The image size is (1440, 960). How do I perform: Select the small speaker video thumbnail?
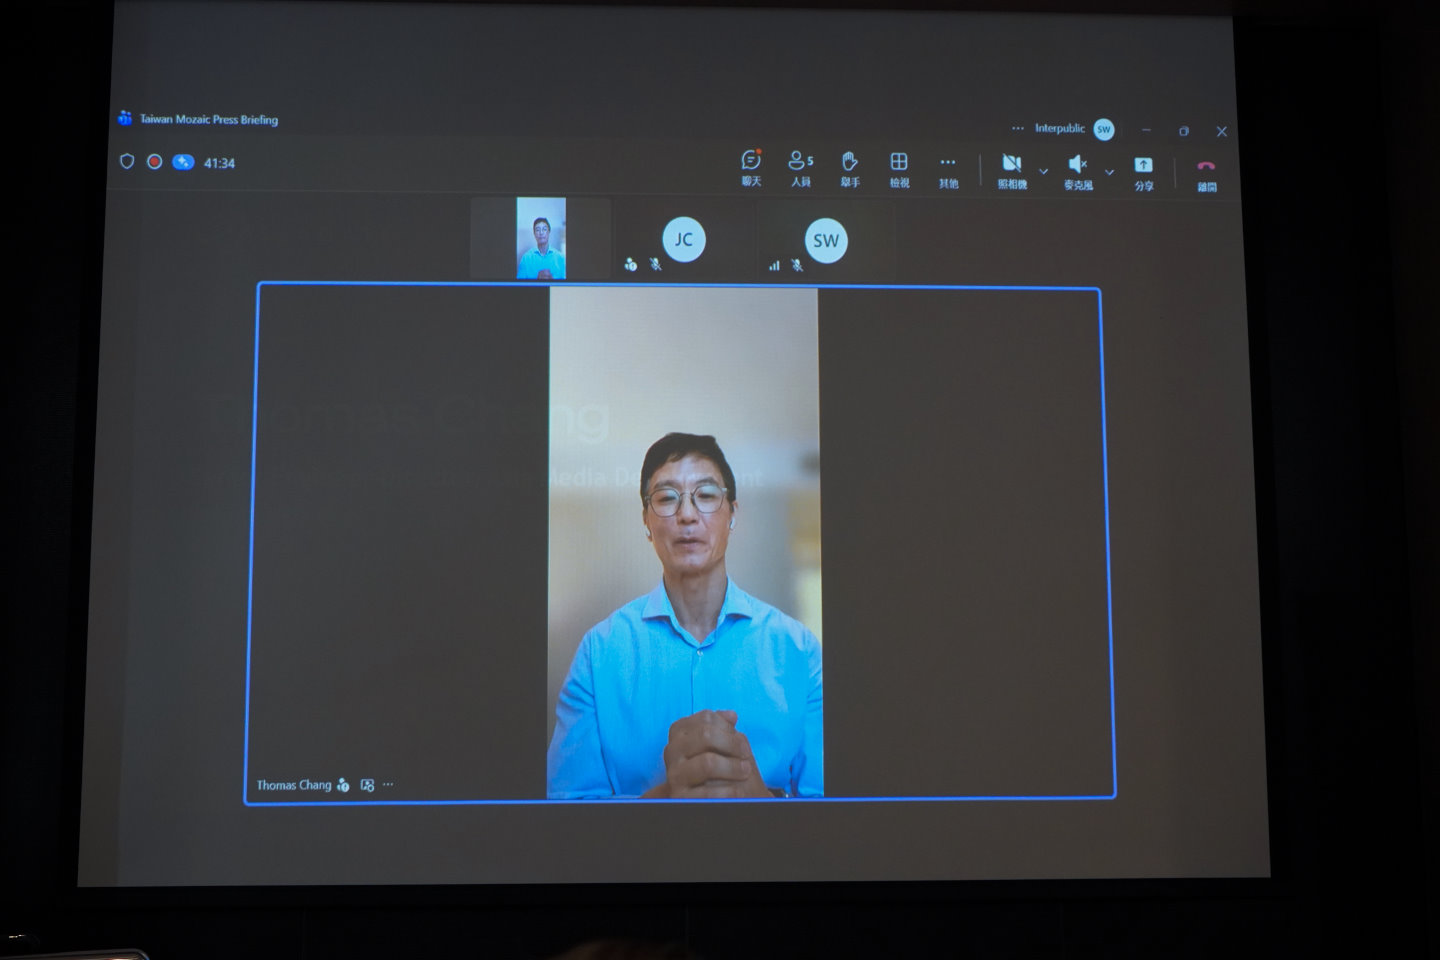(x=541, y=238)
